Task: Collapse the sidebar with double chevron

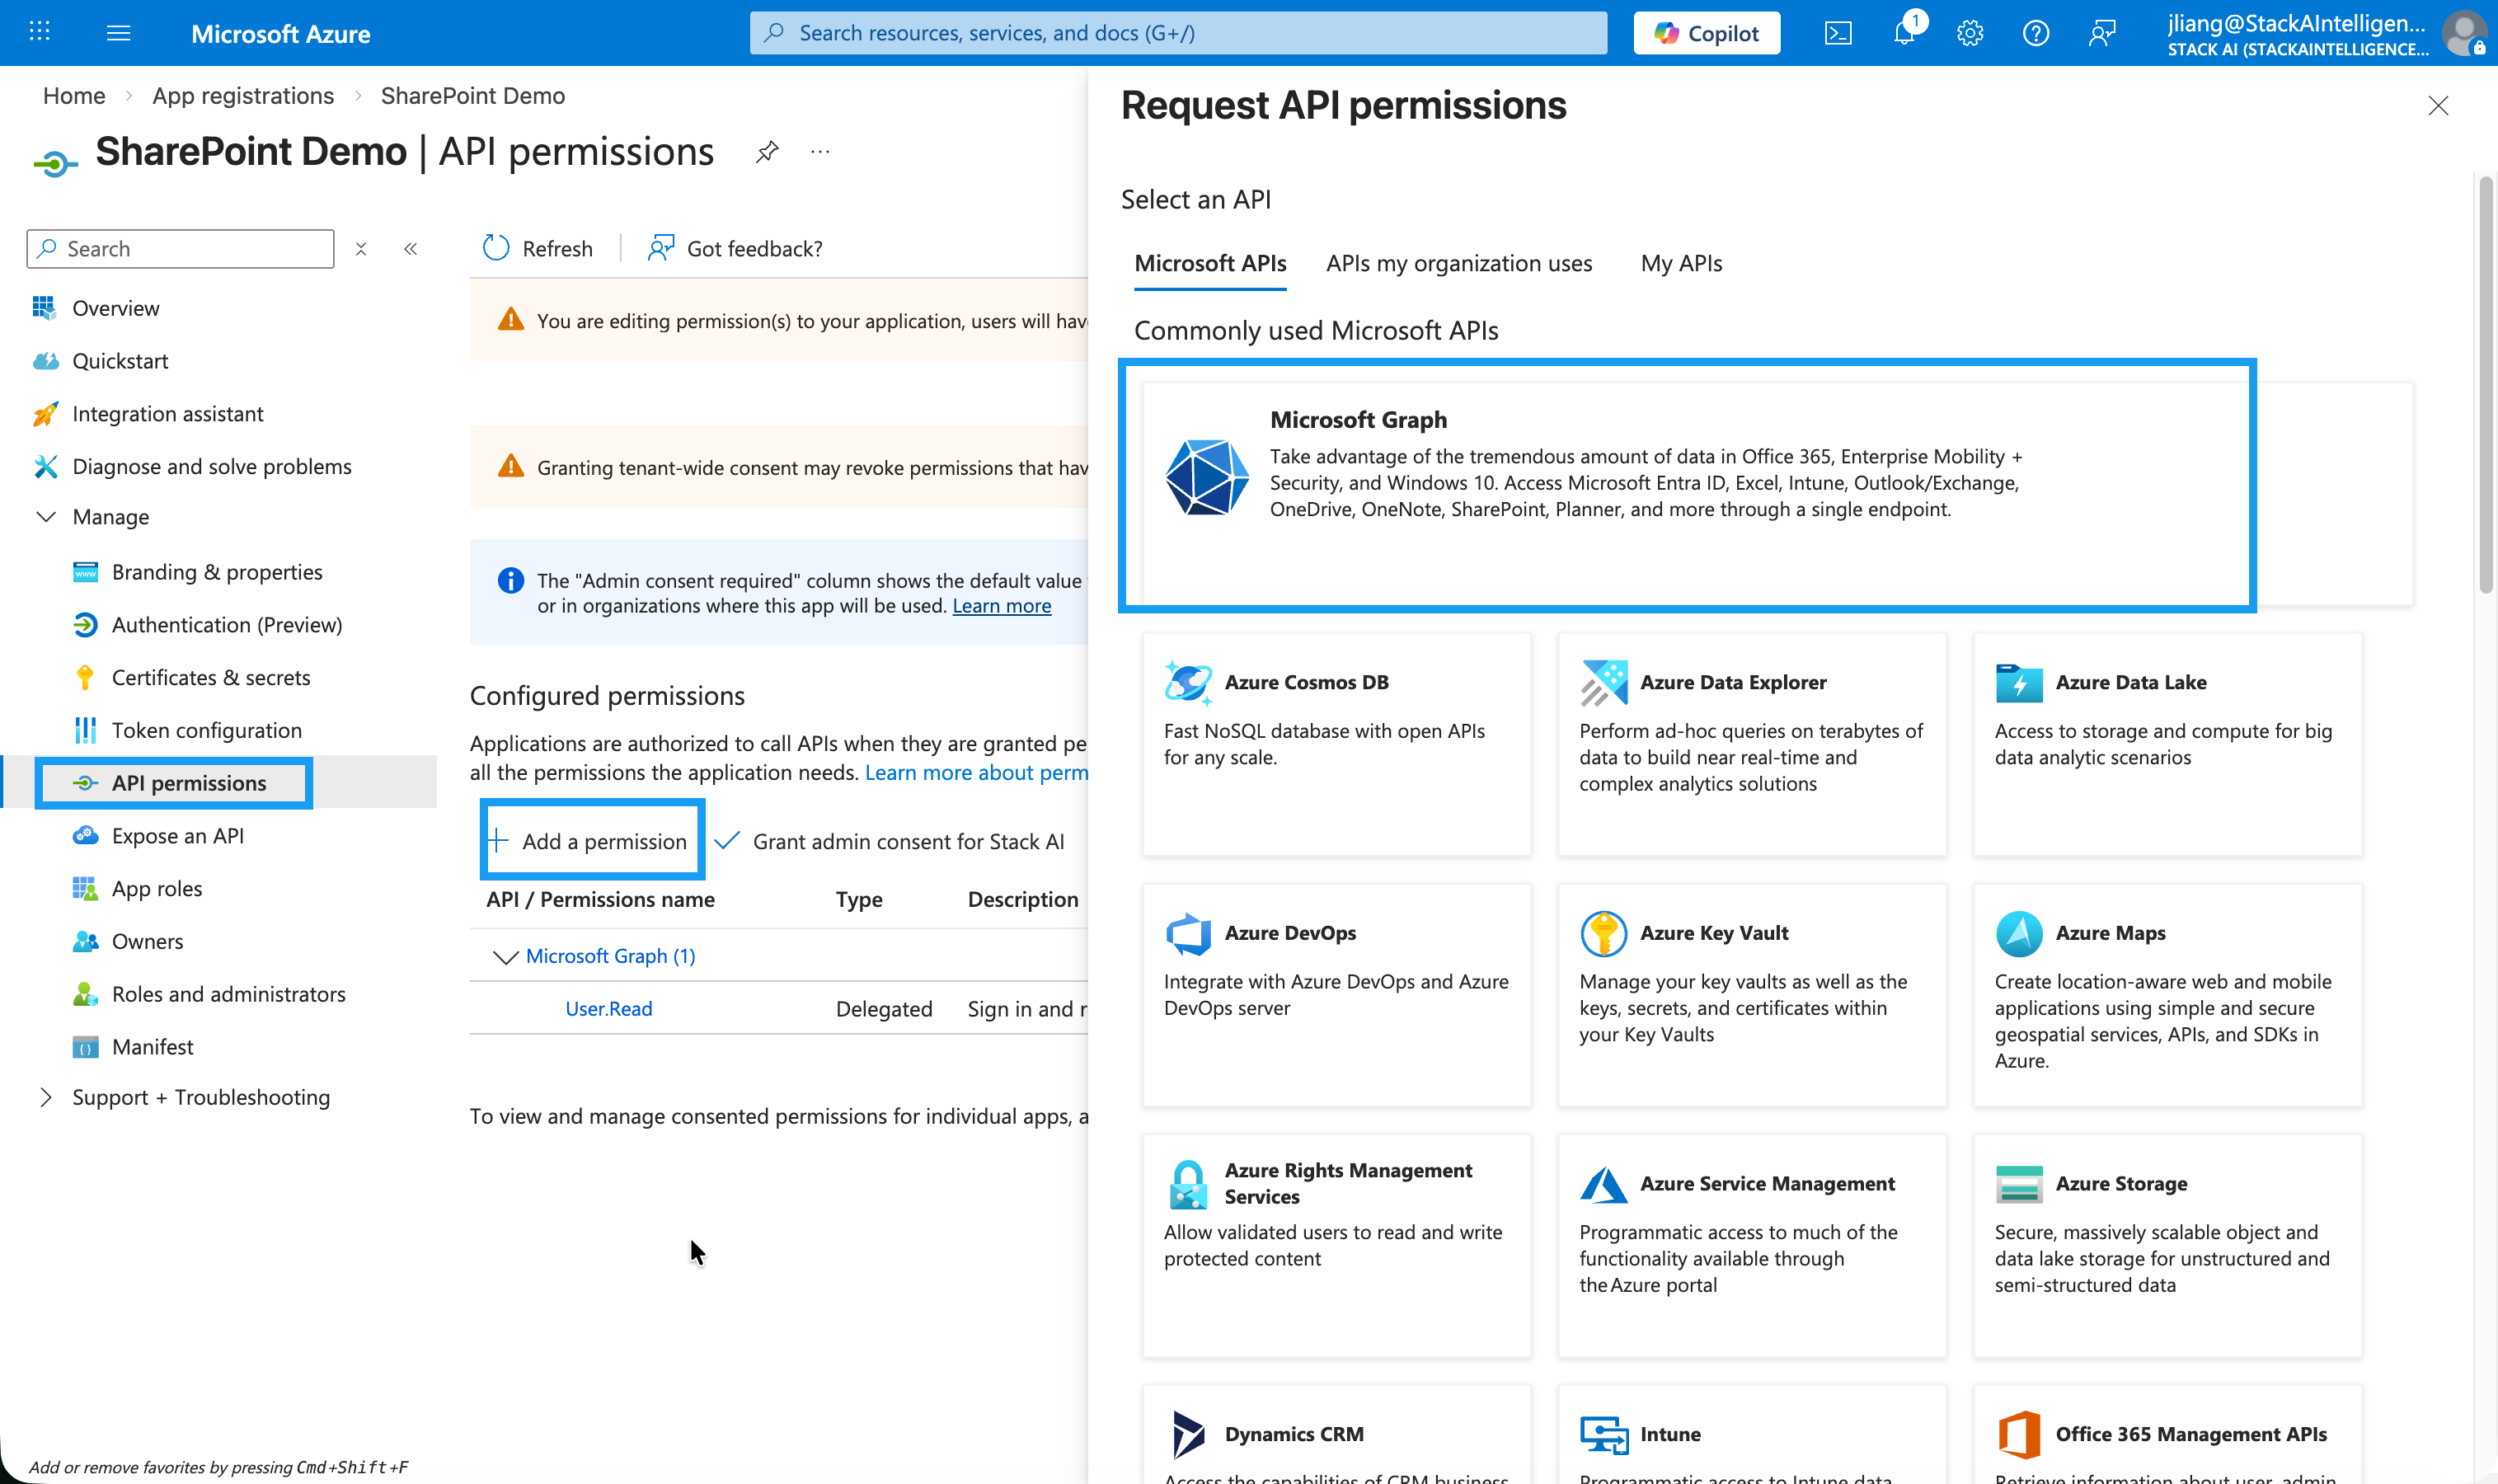Action: pyautogui.click(x=410, y=249)
